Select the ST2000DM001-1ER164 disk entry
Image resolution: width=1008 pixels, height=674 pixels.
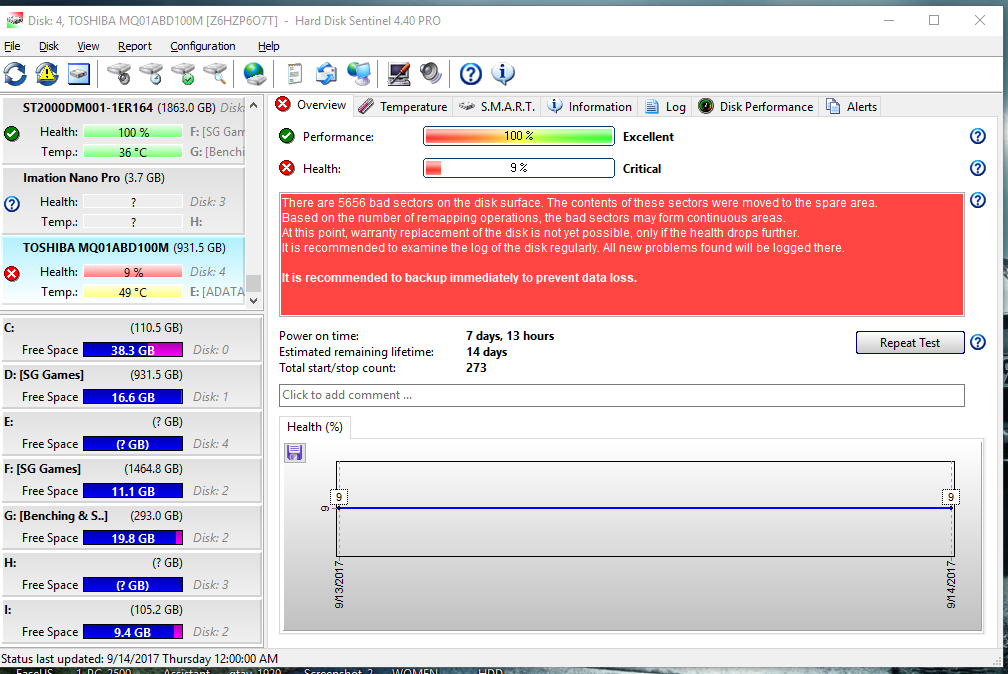tap(124, 131)
